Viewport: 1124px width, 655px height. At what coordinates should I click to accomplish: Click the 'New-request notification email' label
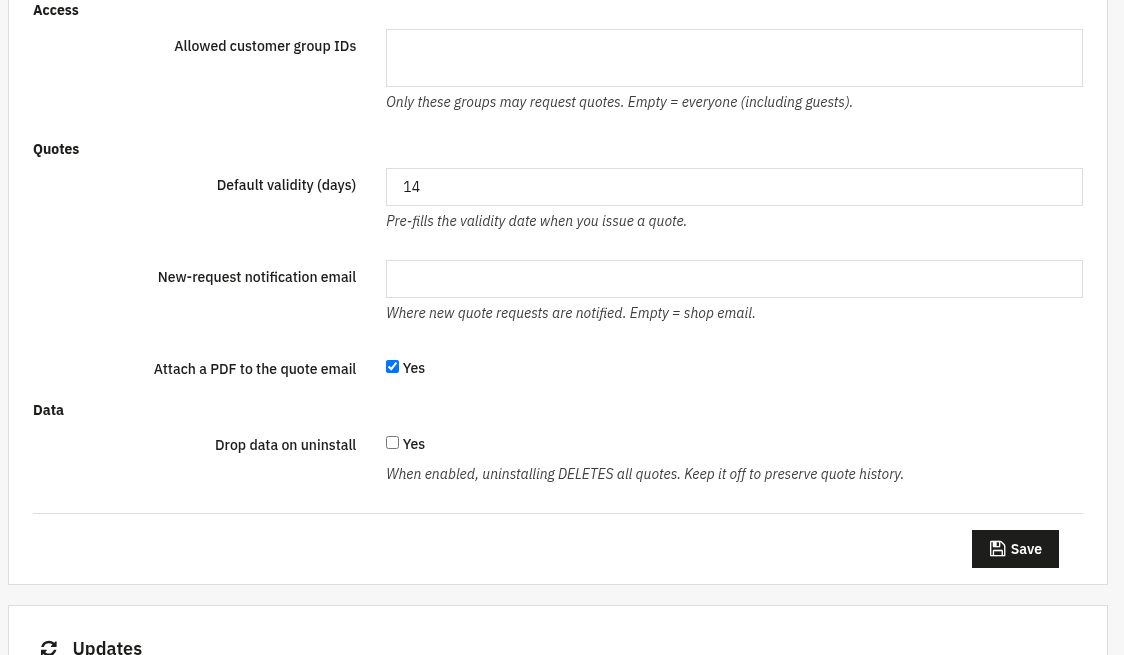257,277
